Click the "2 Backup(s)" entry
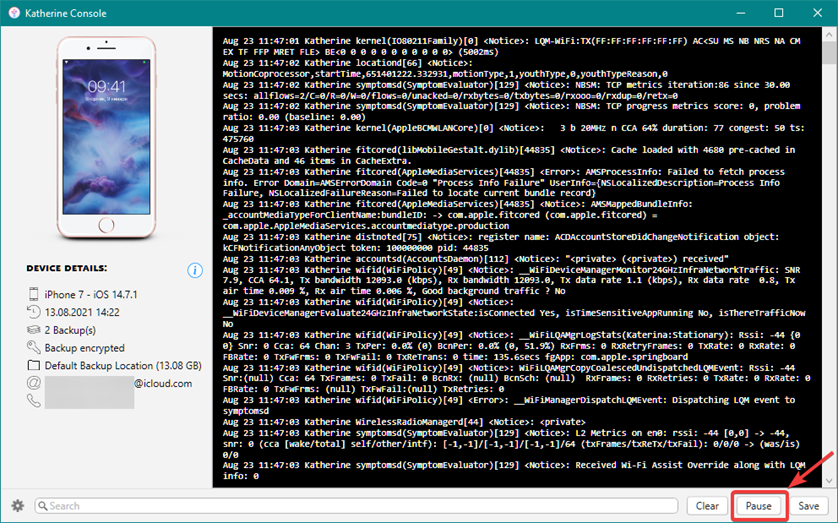This screenshot has width=838, height=523. (x=70, y=330)
